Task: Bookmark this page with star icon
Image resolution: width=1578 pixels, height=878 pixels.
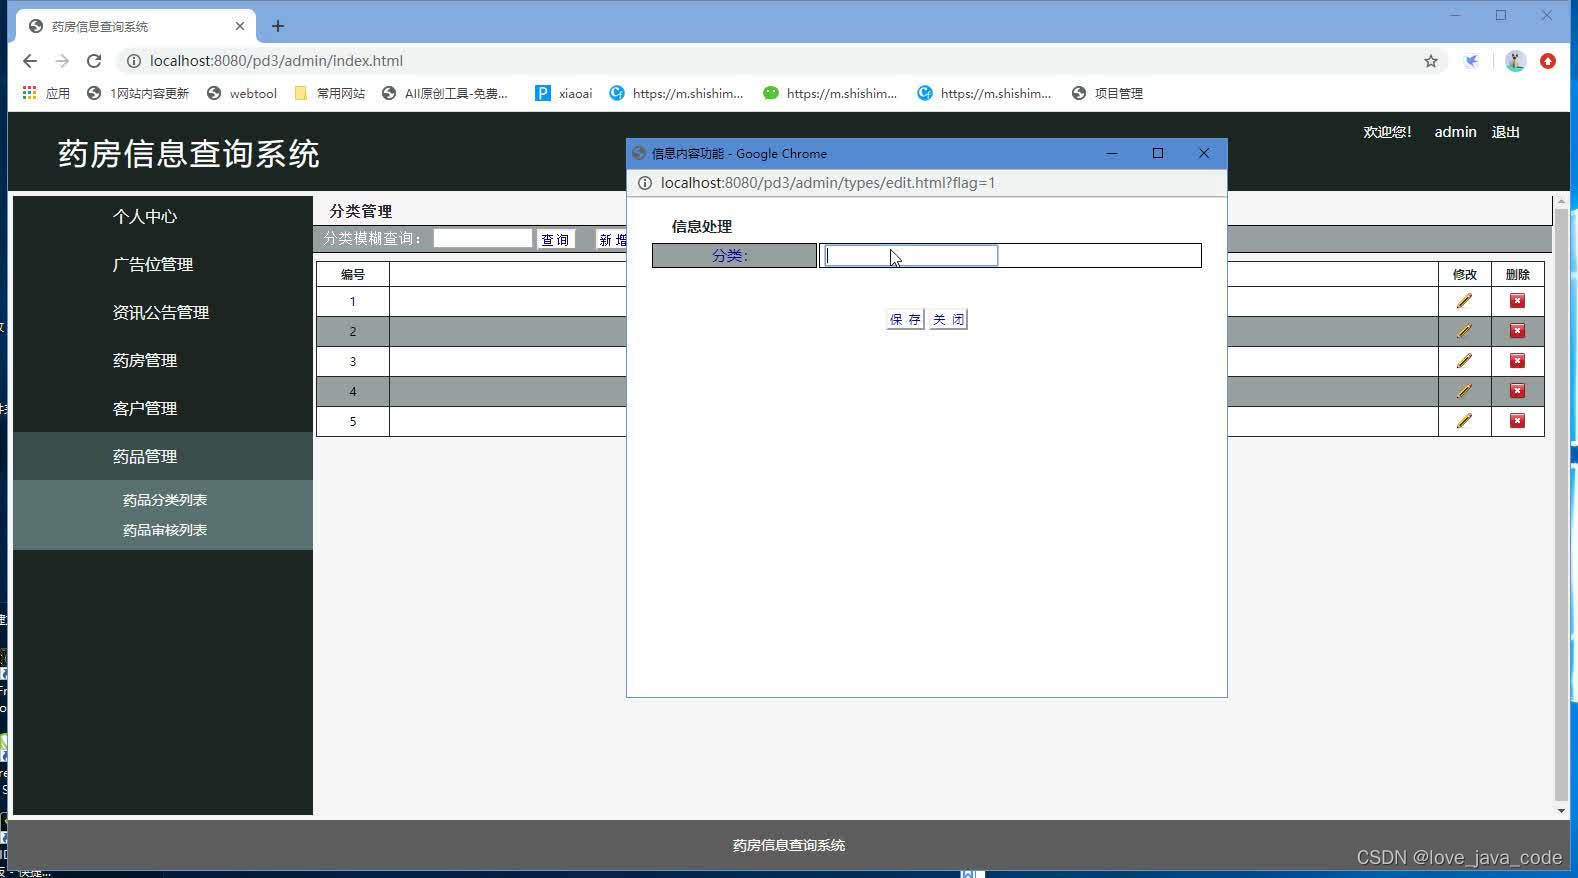Action: pos(1431,61)
